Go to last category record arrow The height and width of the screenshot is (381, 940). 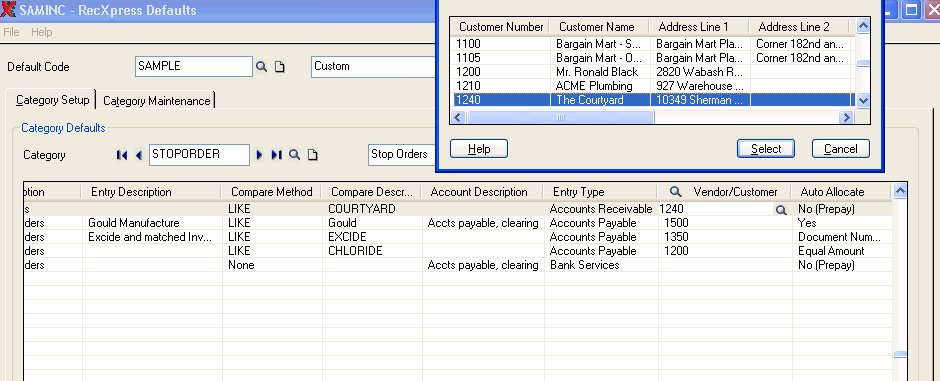(276, 155)
